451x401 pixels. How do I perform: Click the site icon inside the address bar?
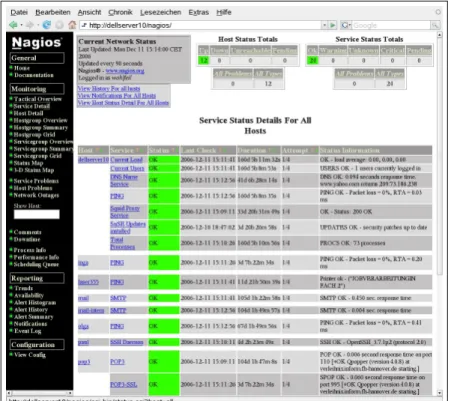coord(84,25)
